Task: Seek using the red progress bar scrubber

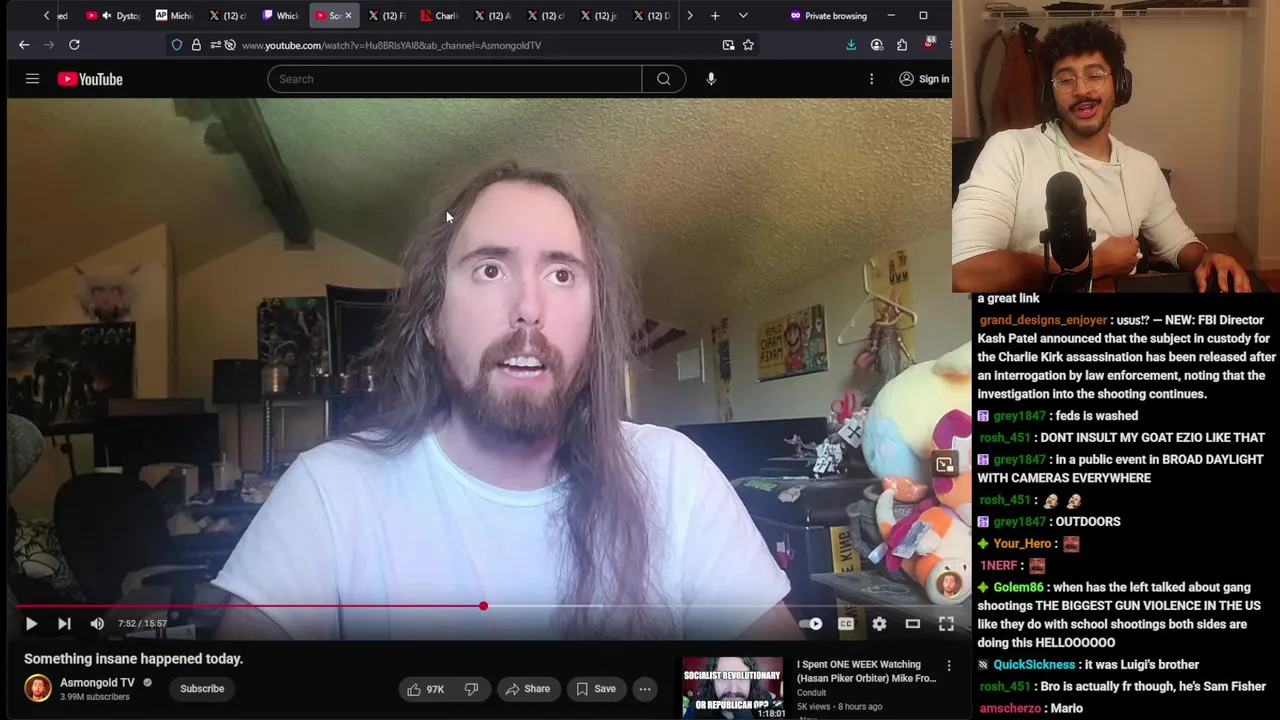Action: (x=483, y=606)
